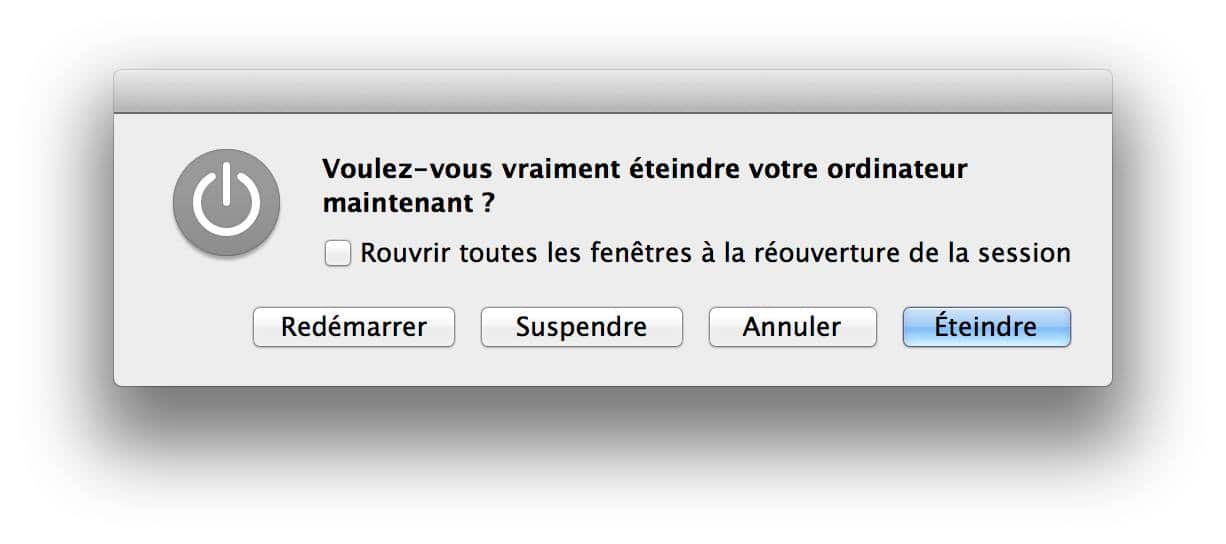The image size is (1226, 544).
Task: Click the gray power symbol icon
Action: pos(226,203)
